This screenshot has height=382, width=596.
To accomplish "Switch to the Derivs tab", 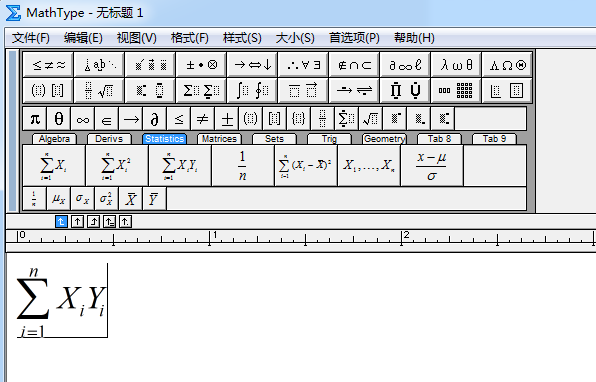I will point(109,139).
